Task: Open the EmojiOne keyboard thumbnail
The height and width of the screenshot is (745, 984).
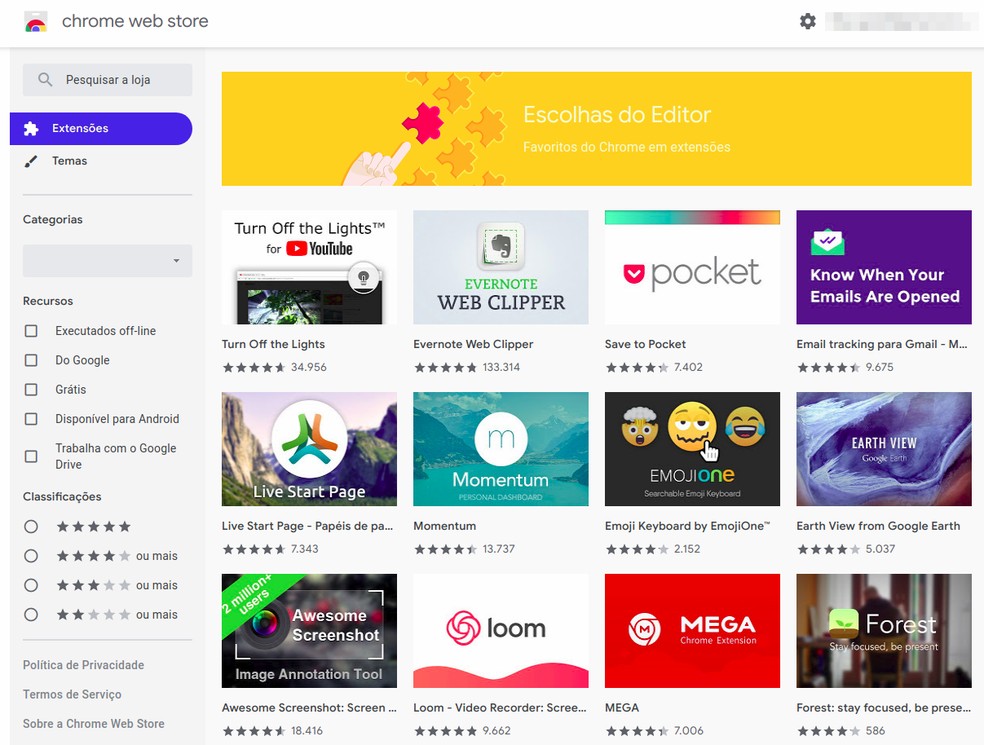Action: pos(692,449)
